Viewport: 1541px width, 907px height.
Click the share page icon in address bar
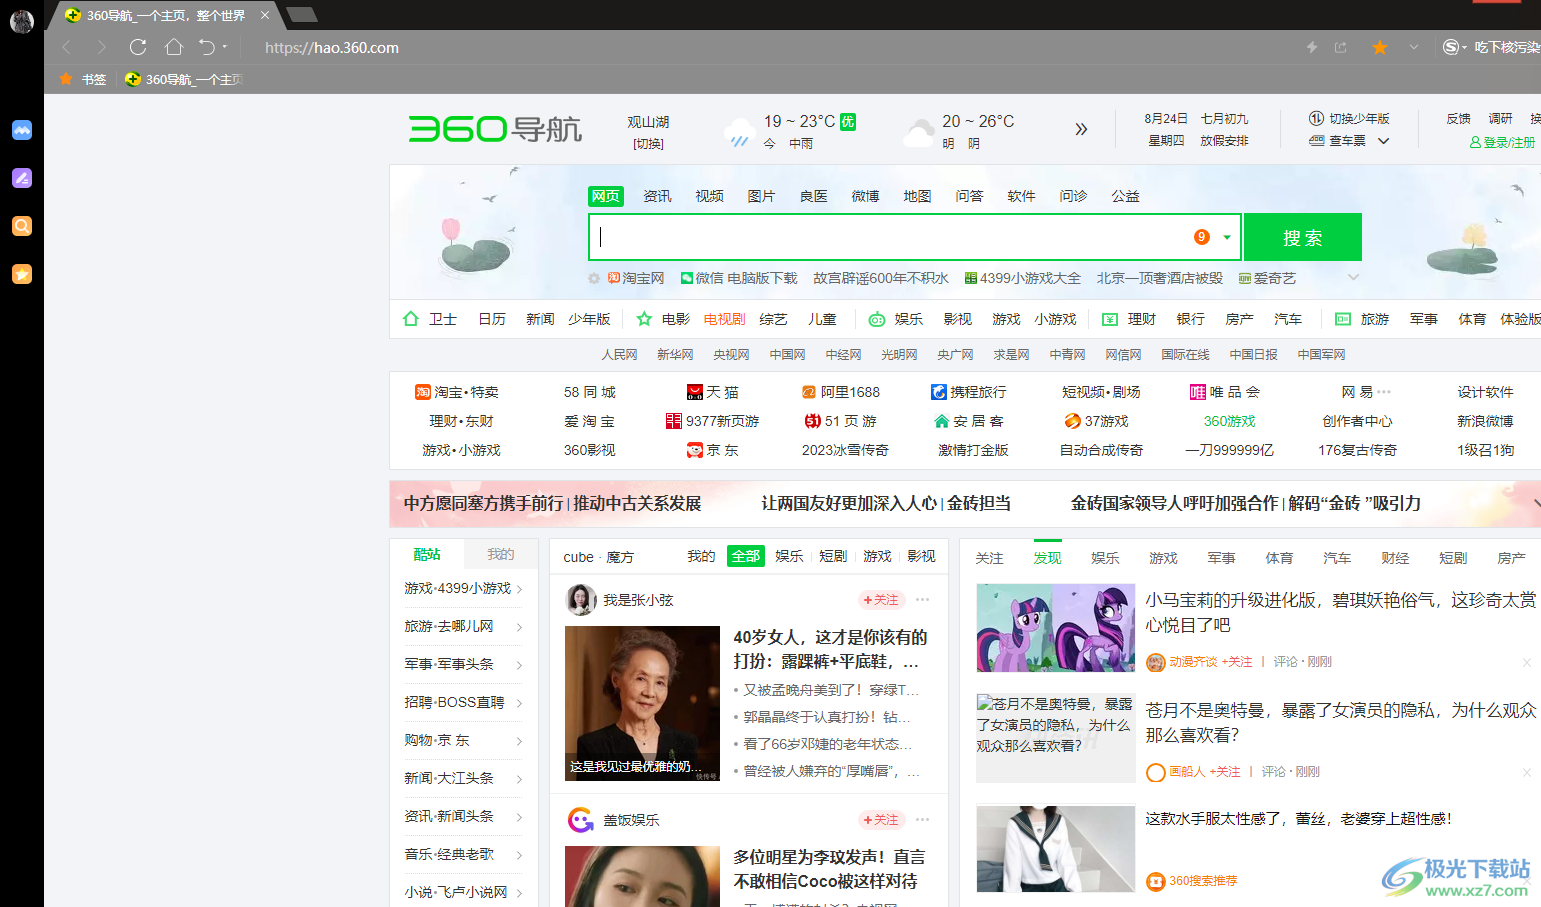[1341, 47]
